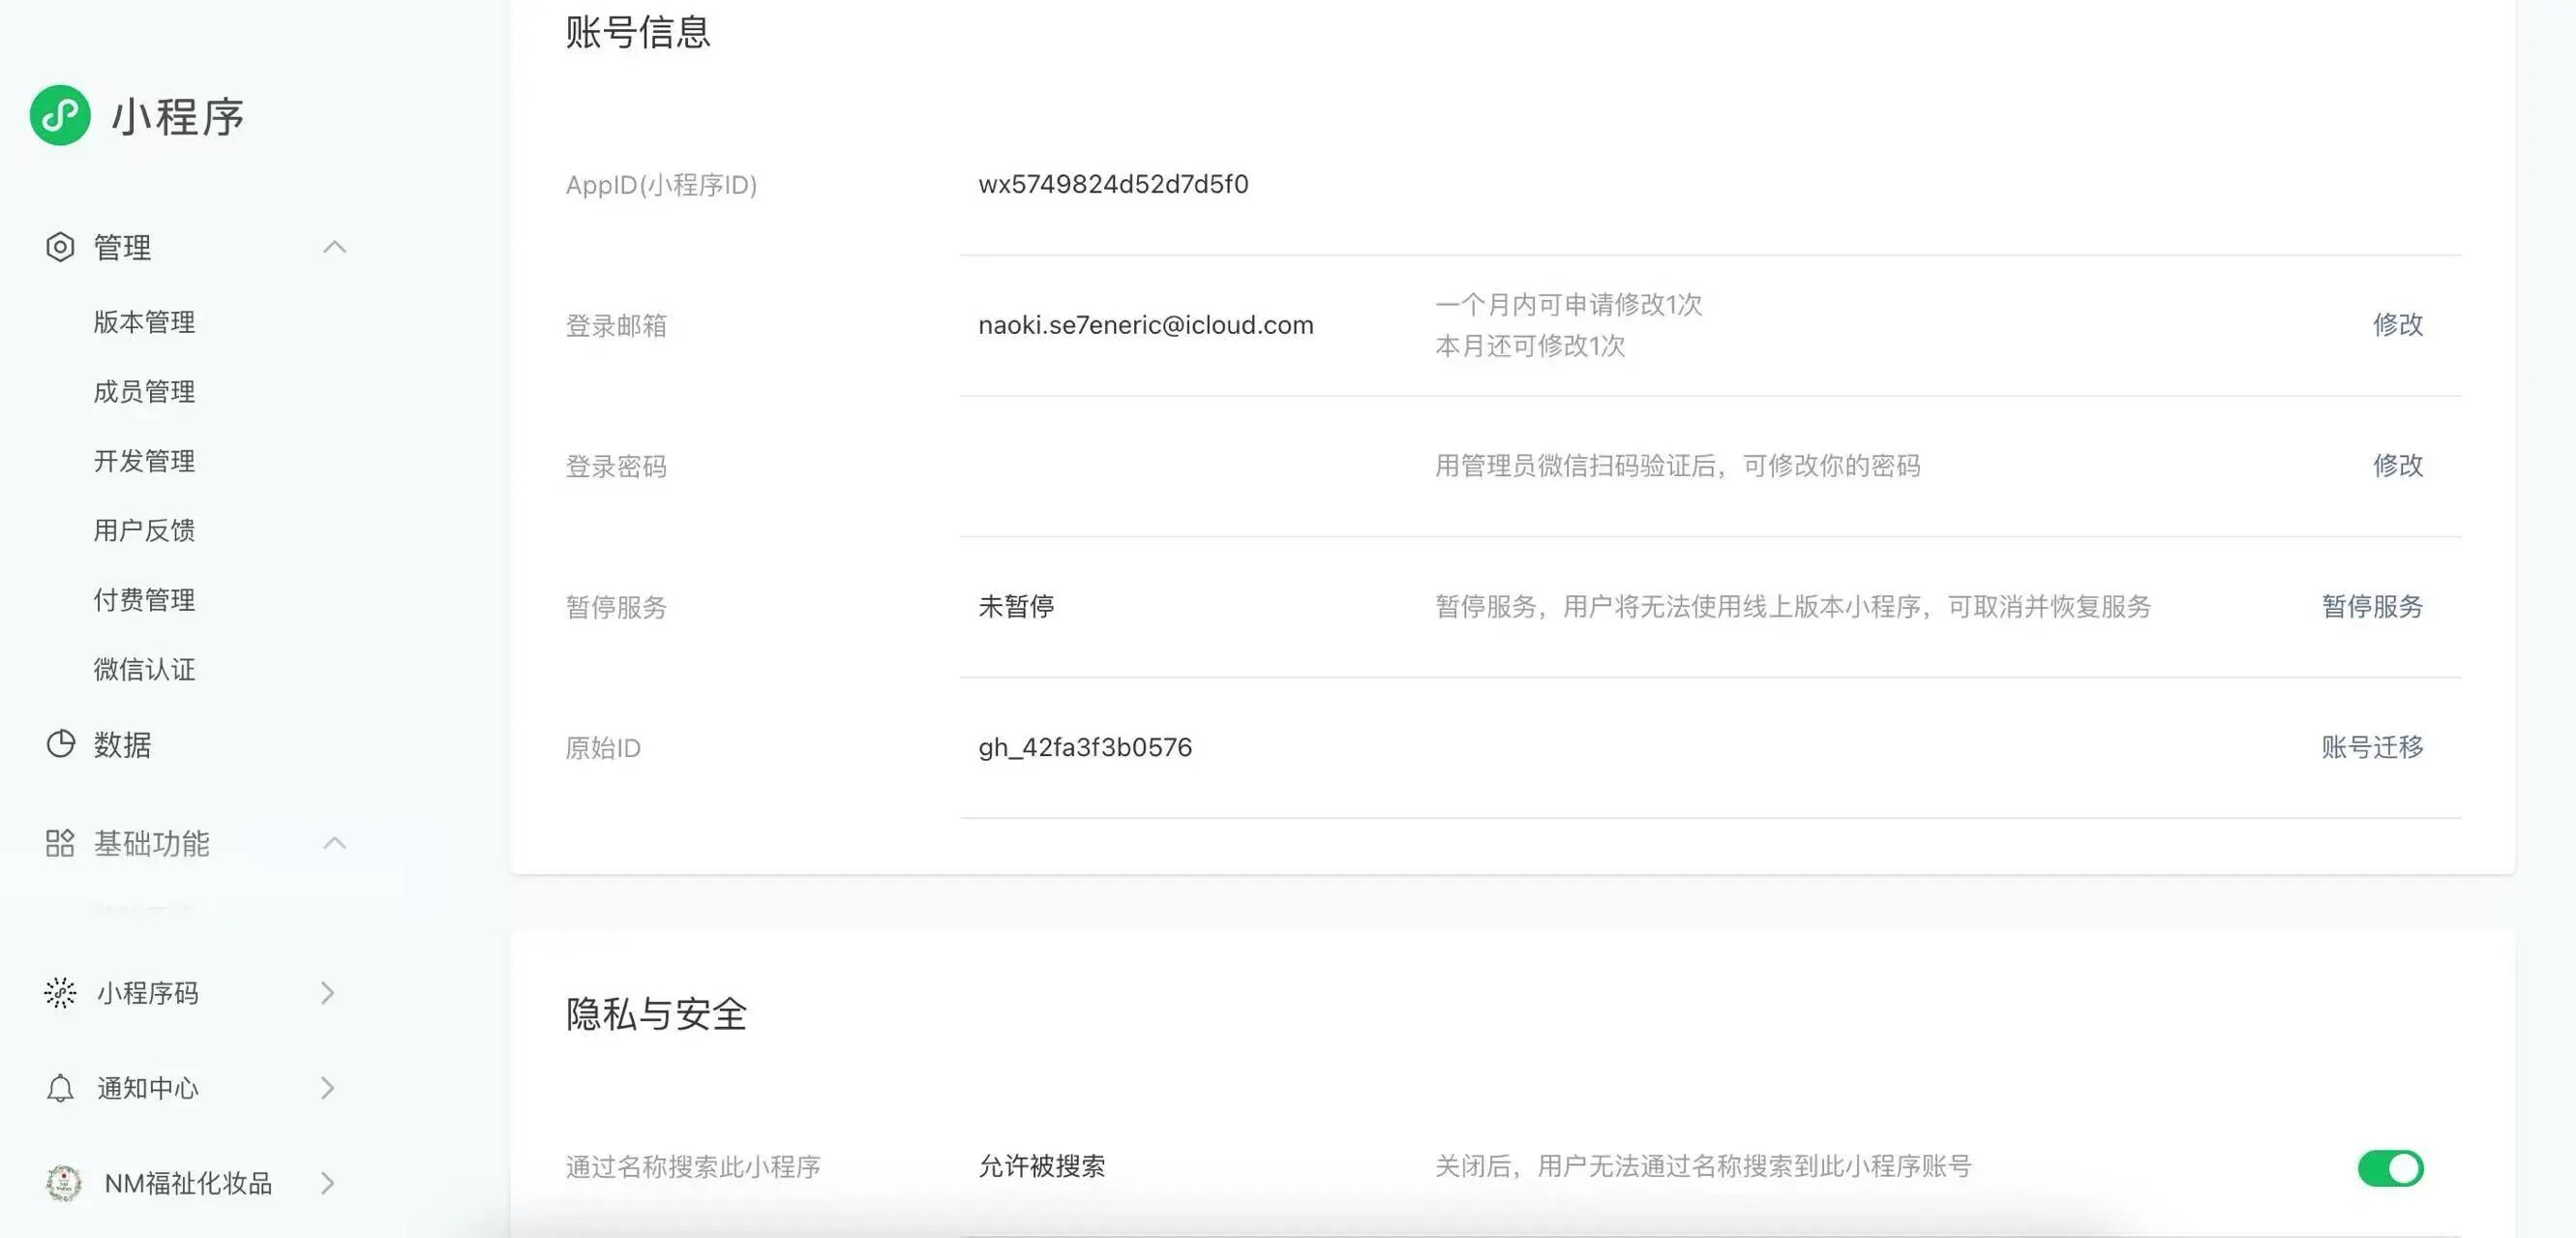The image size is (2576, 1238).
Task: Click the pie chart 数据 icon
Action: click(60, 744)
